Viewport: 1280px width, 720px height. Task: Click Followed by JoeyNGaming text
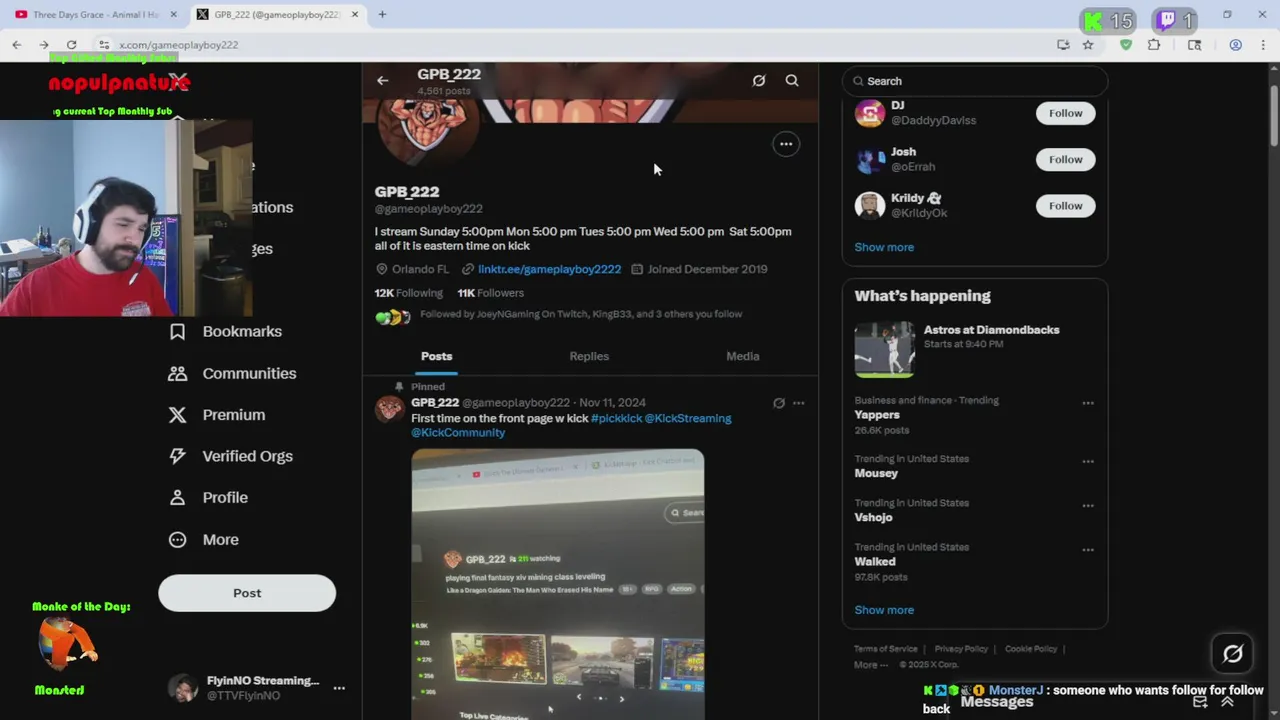click(x=581, y=314)
